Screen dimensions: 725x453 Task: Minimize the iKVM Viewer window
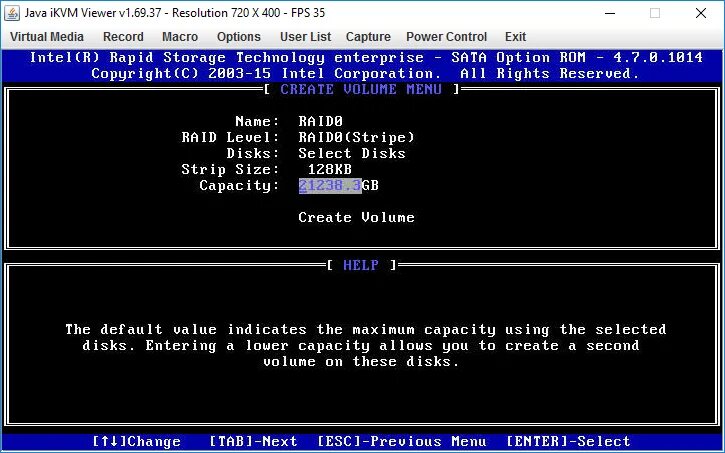(x=610, y=13)
